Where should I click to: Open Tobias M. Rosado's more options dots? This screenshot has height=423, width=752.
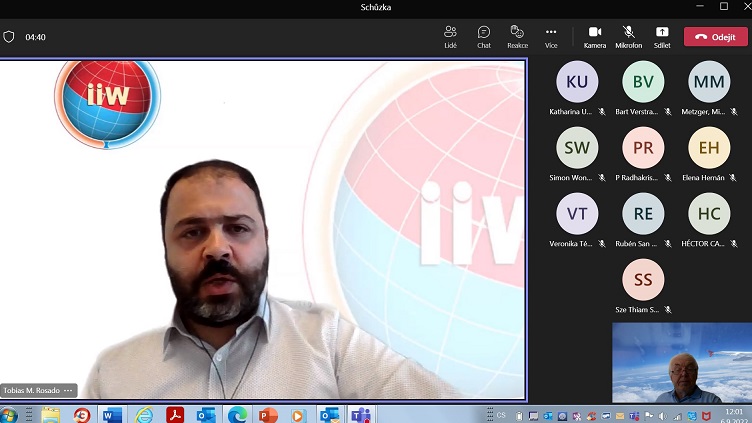pos(68,390)
